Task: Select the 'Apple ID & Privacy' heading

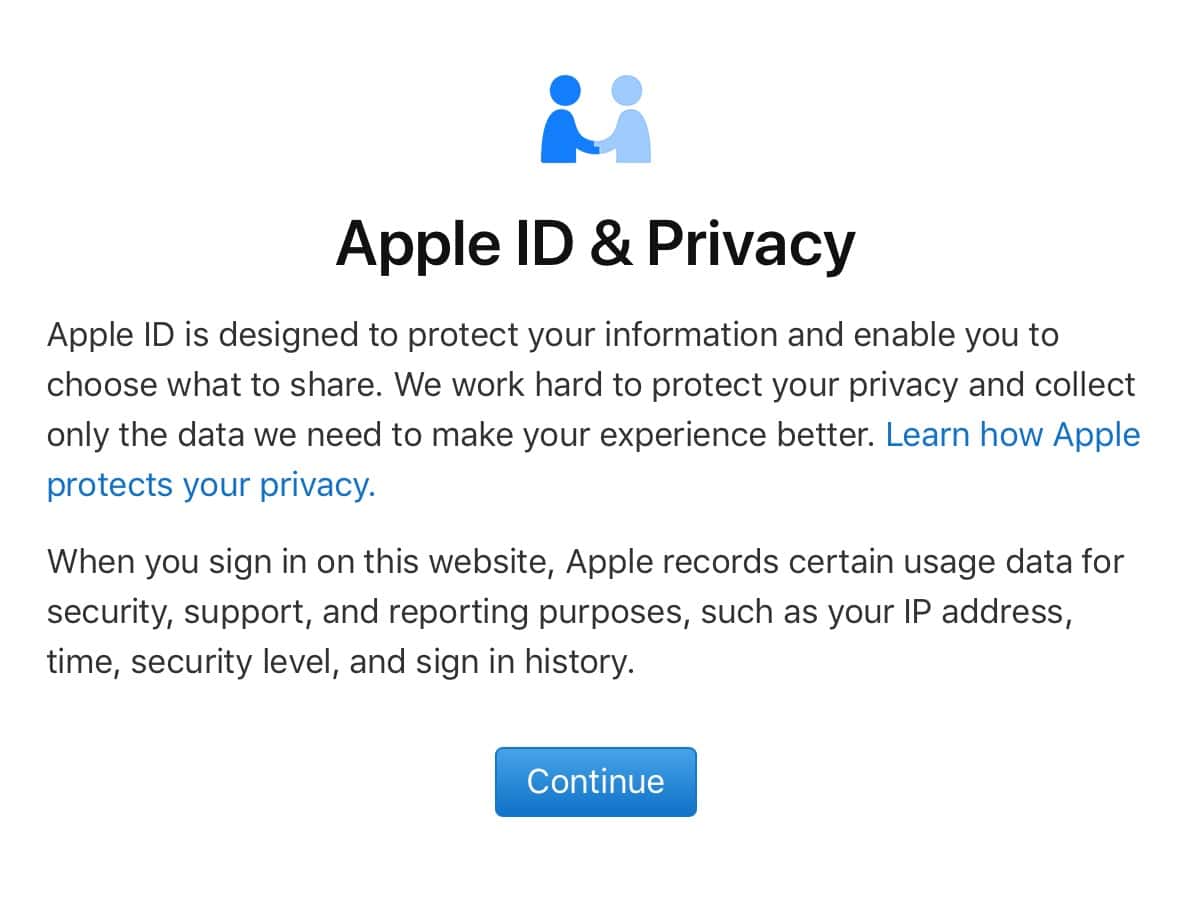Action: 596,243
